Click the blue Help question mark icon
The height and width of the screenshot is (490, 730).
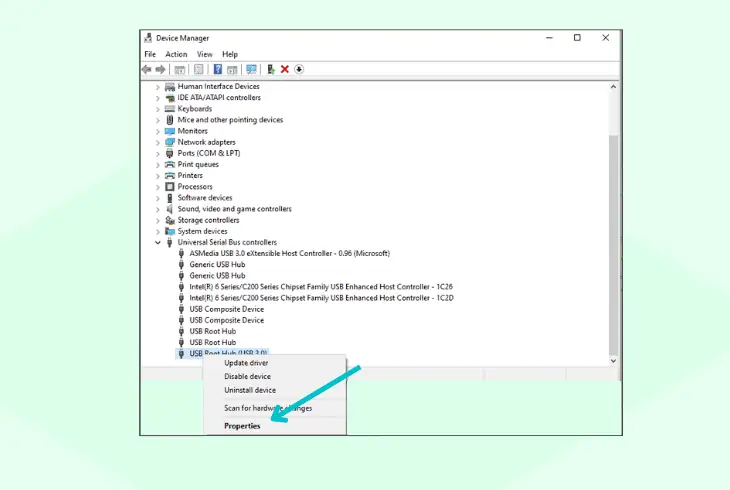[x=217, y=69]
